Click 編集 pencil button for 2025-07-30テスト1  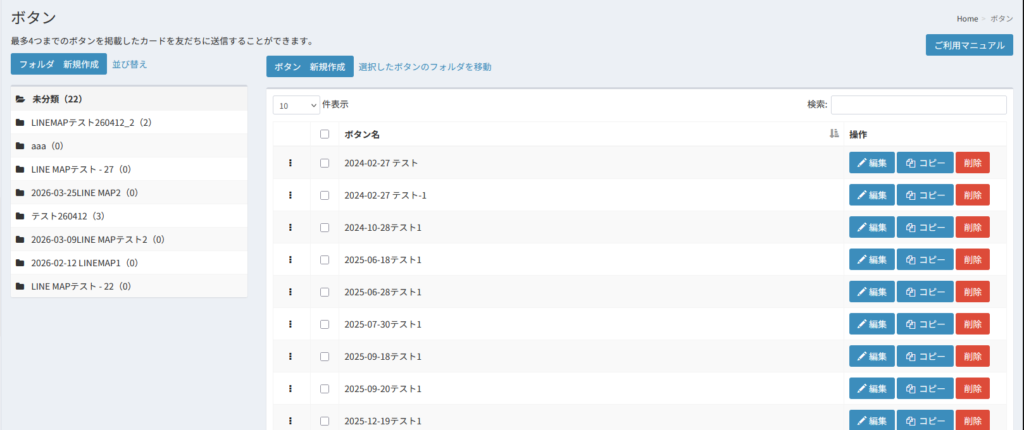871,325
